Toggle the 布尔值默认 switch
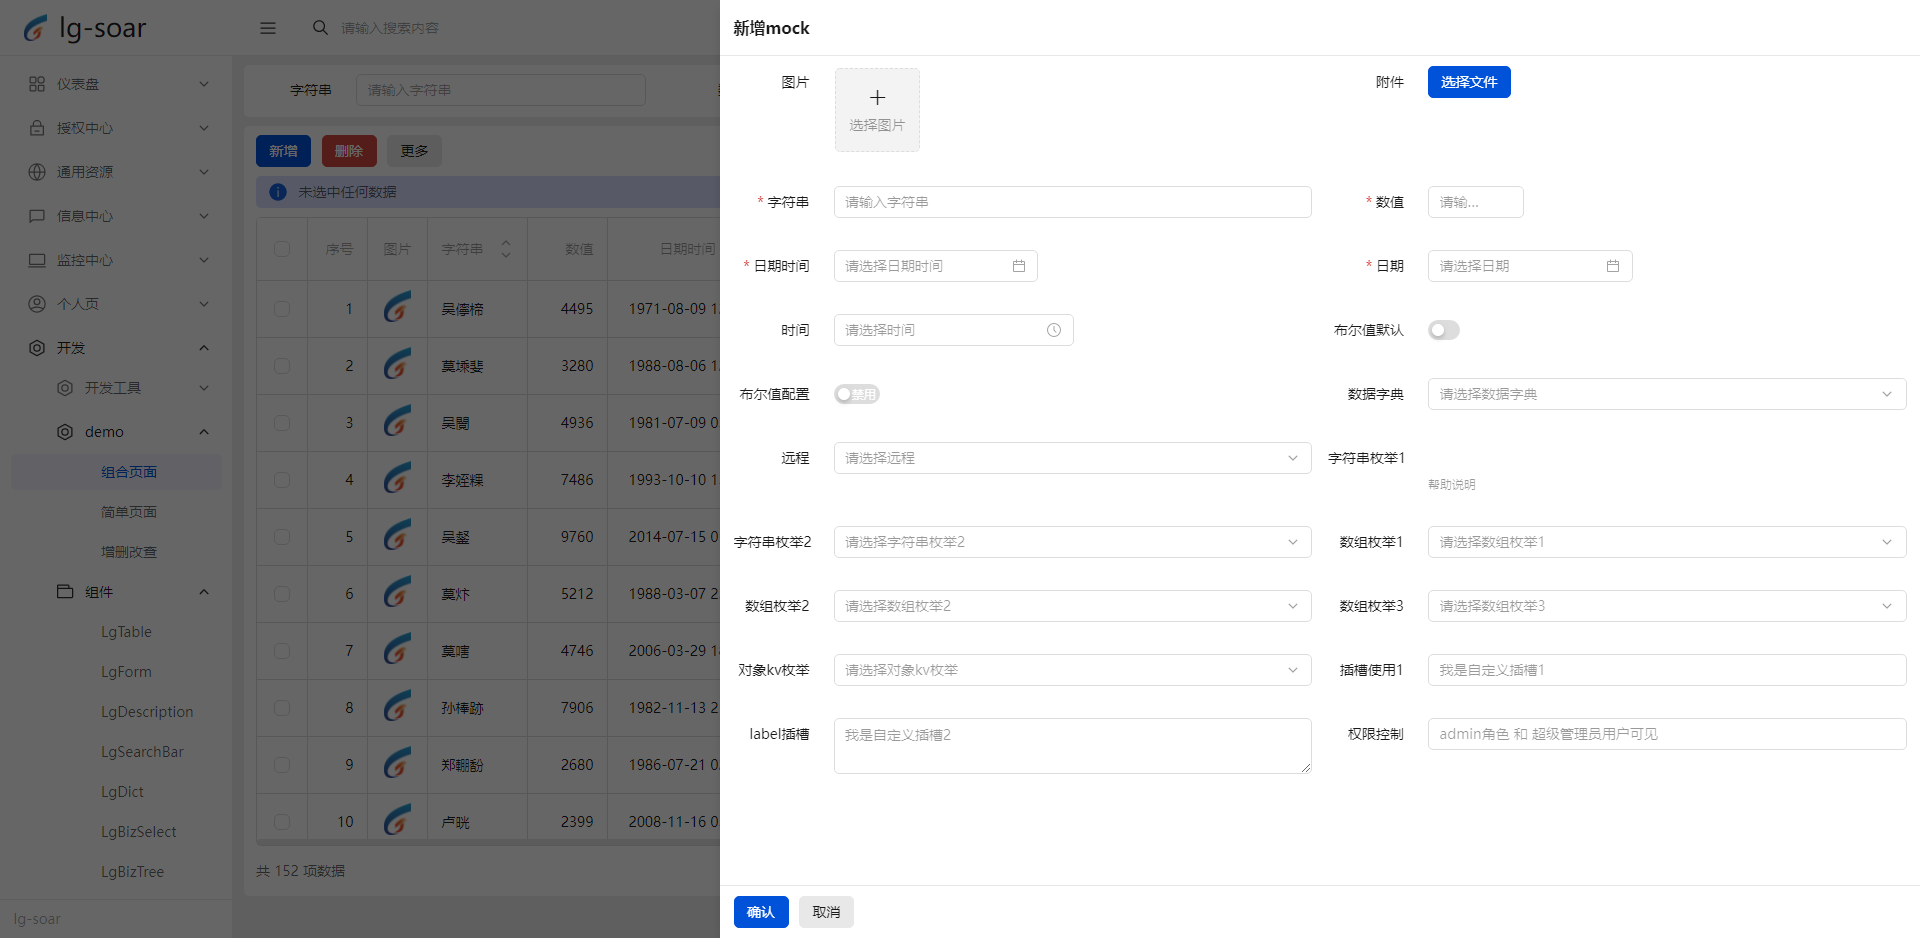The image size is (1920, 938). pos(1443,330)
